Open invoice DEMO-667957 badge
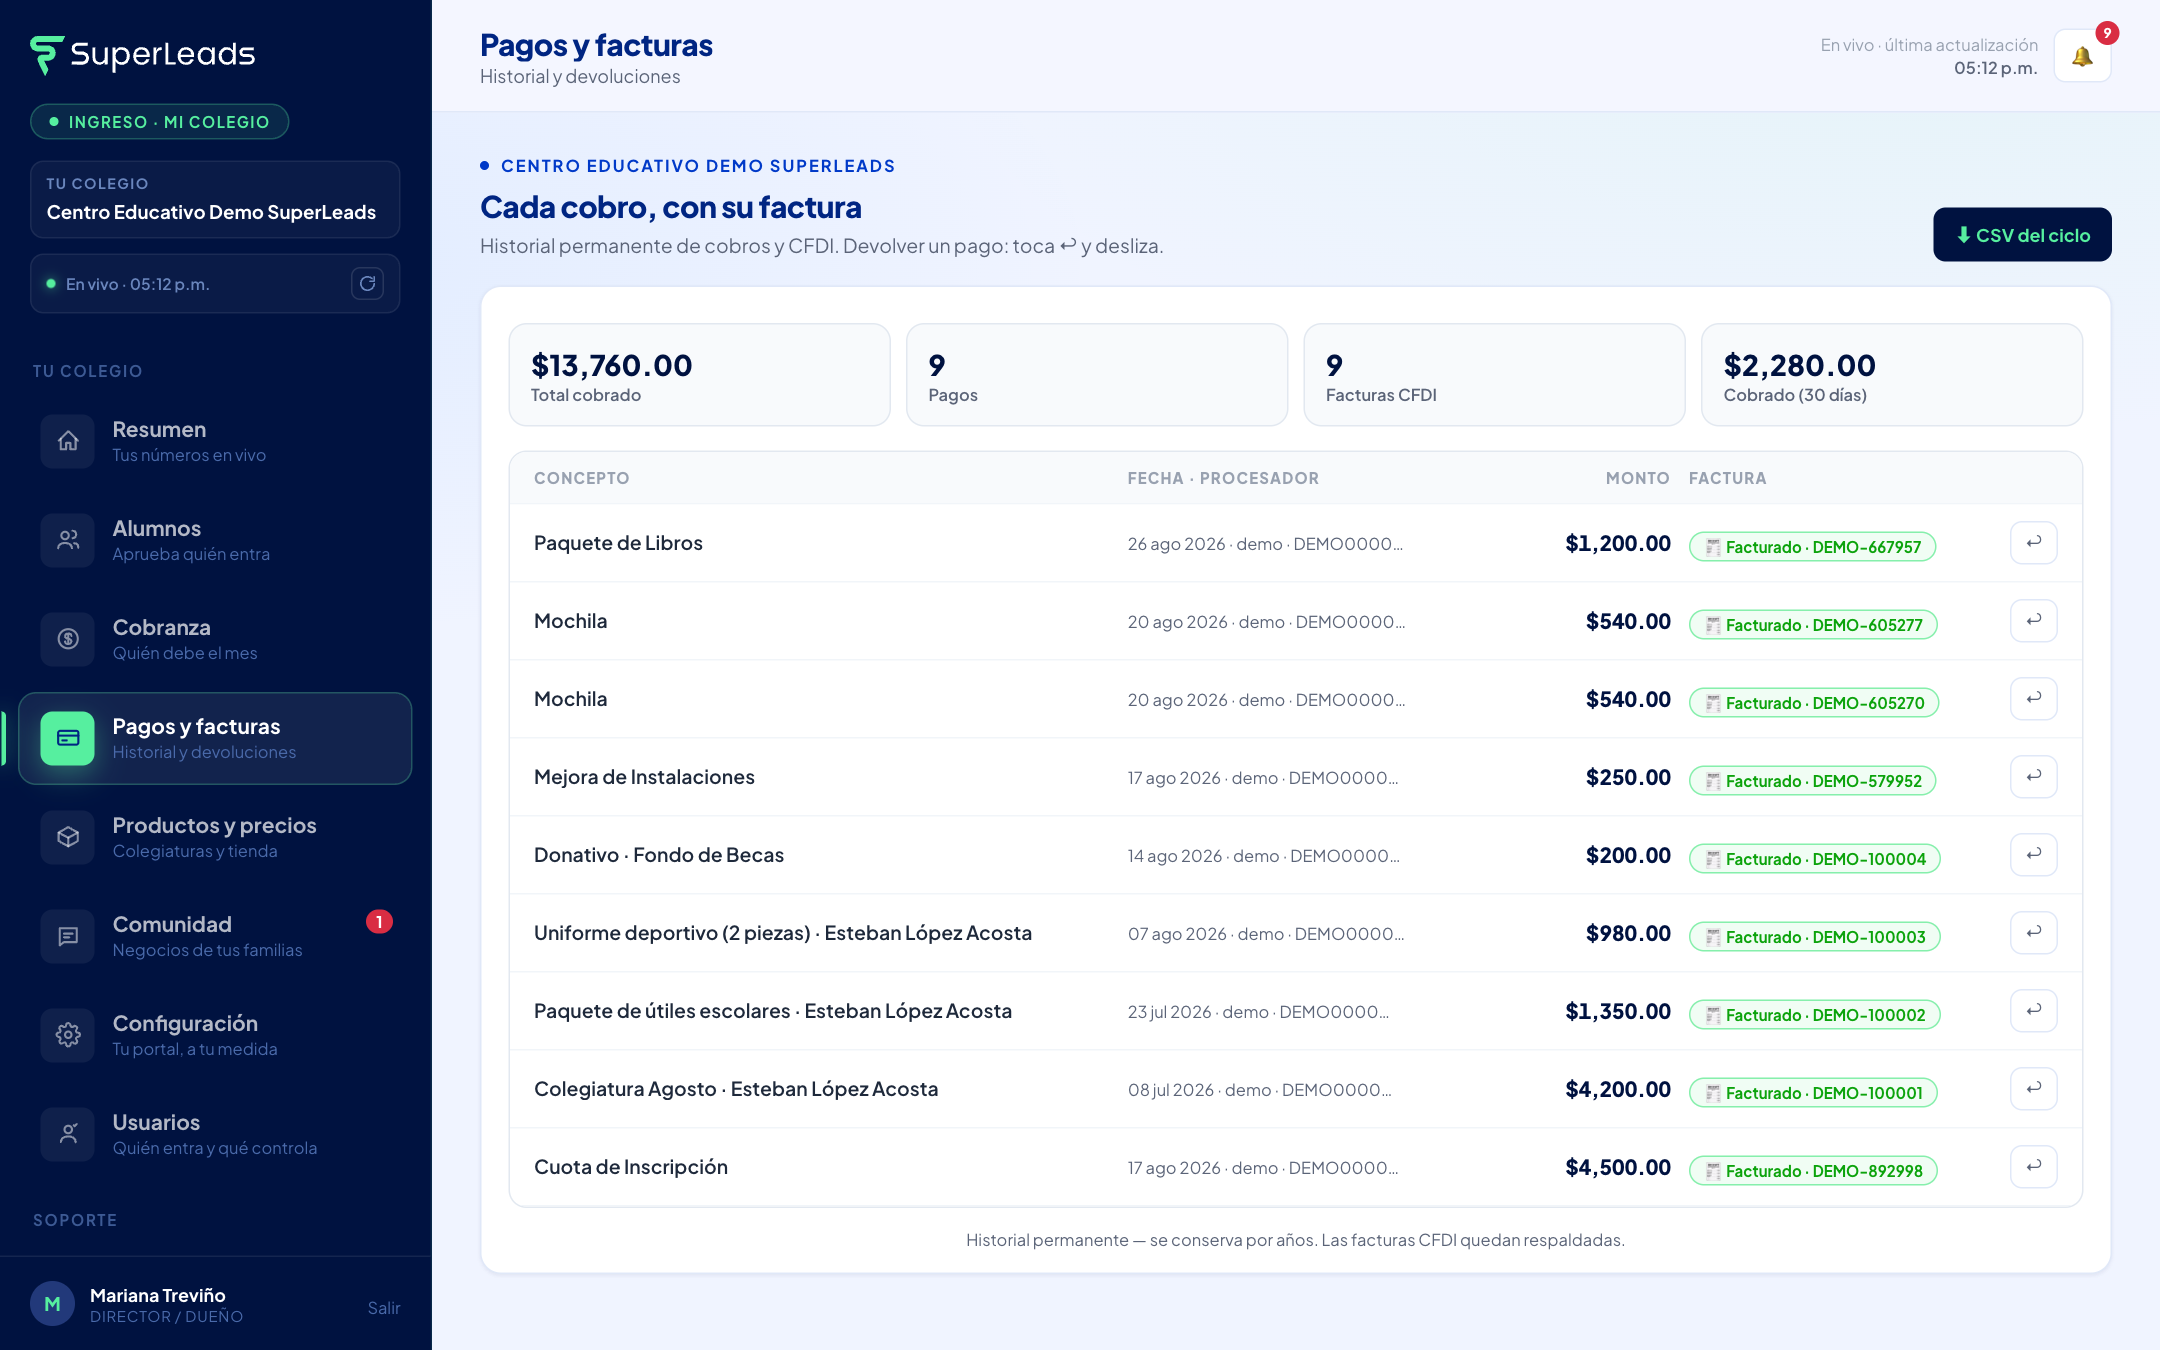The width and height of the screenshot is (2160, 1350). (x=1812, y=547)
